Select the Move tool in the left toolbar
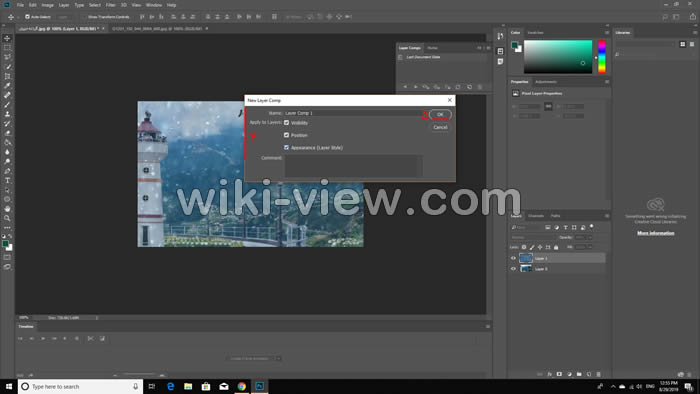Viewport: 700px width, 394px height. (7, 38)
